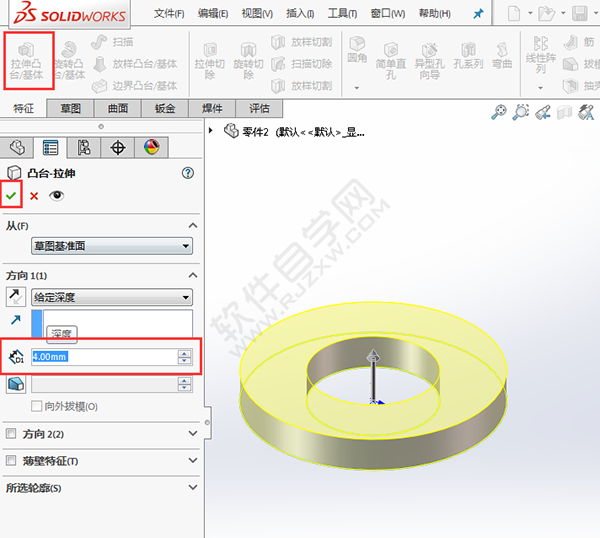The width and height of the screenshot is (600, 538).
Task: Select the Revolved Boss/Base (旋转凸台/基体) tool
Action: [69, 61]
